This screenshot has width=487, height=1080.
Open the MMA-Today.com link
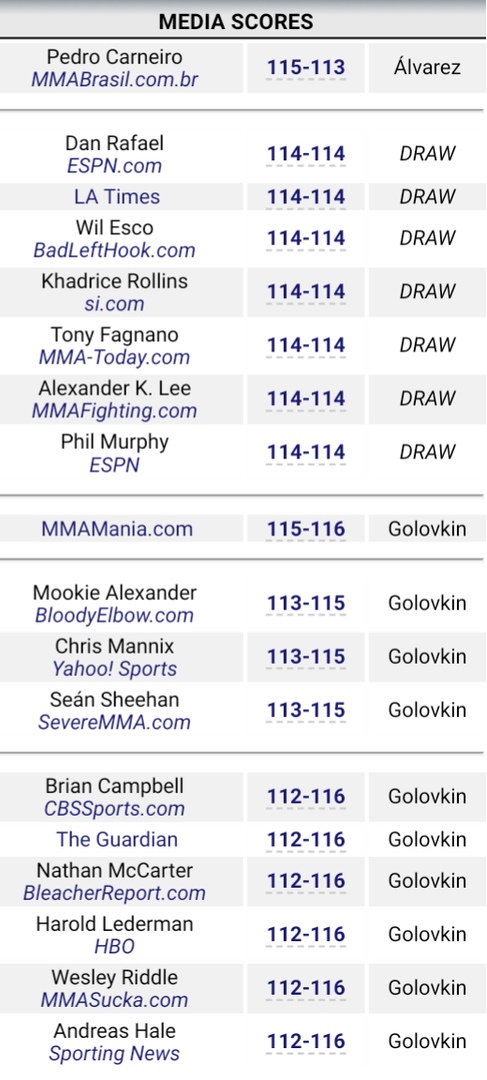(x=114, y=357)
